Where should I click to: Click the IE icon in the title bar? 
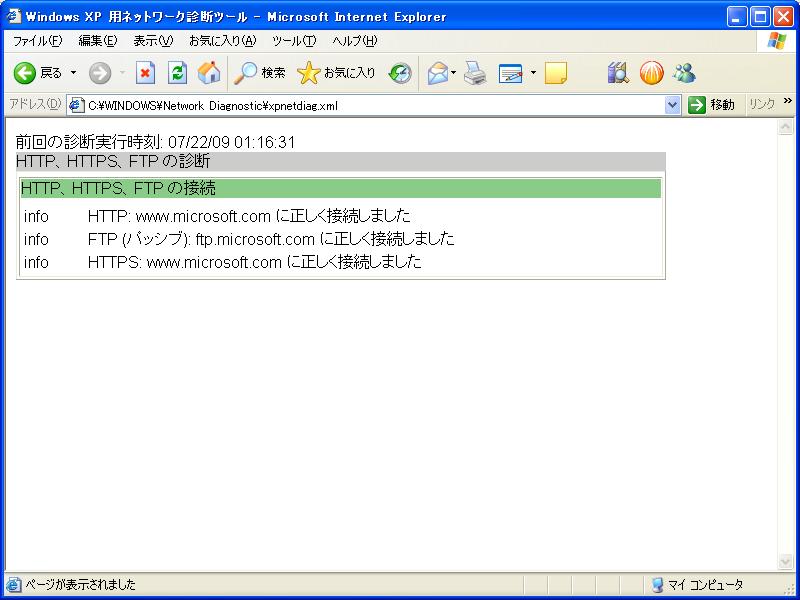(x=14, y=16)
